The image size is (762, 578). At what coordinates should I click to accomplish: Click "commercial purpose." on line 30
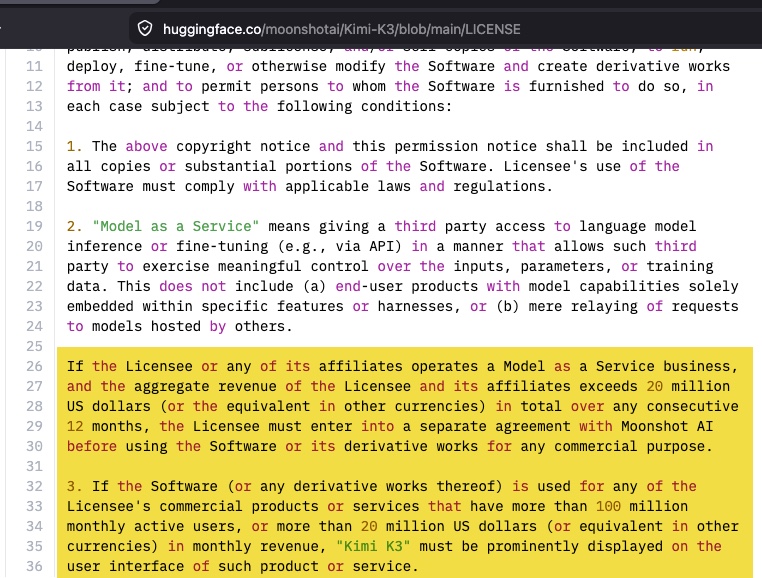(x=633, y=446)
